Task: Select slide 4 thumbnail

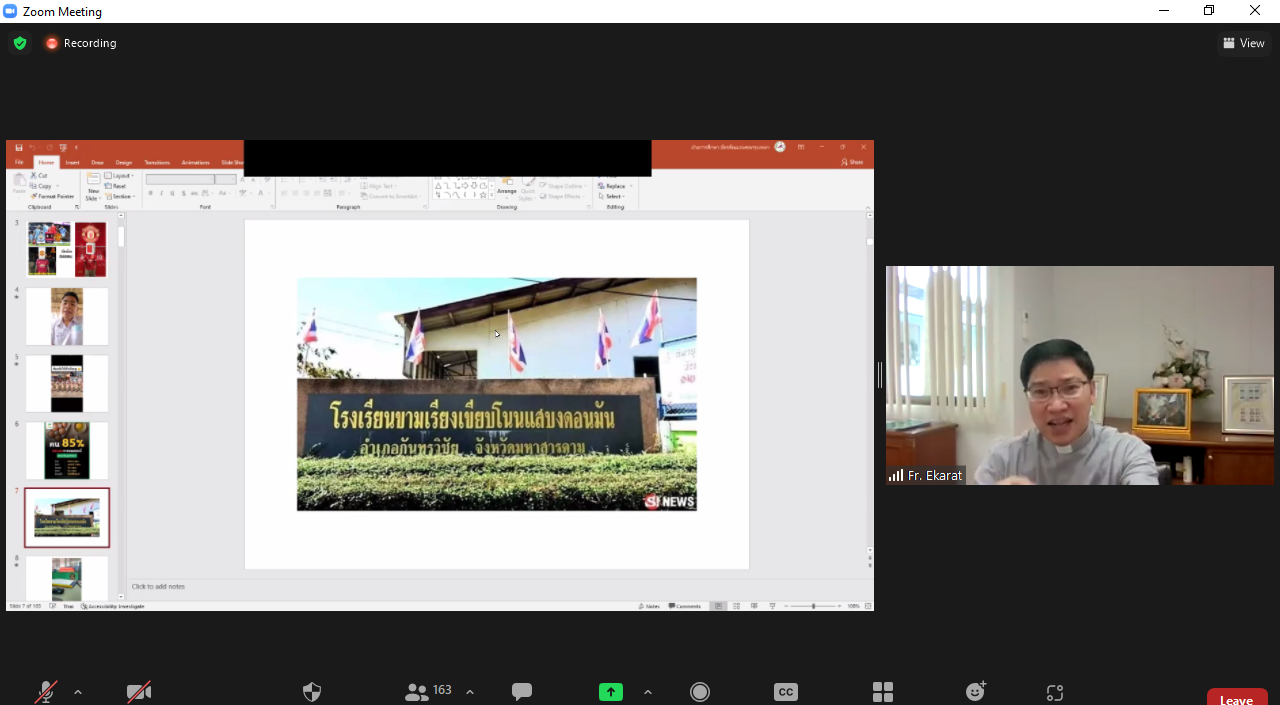Action: (67, 316)
